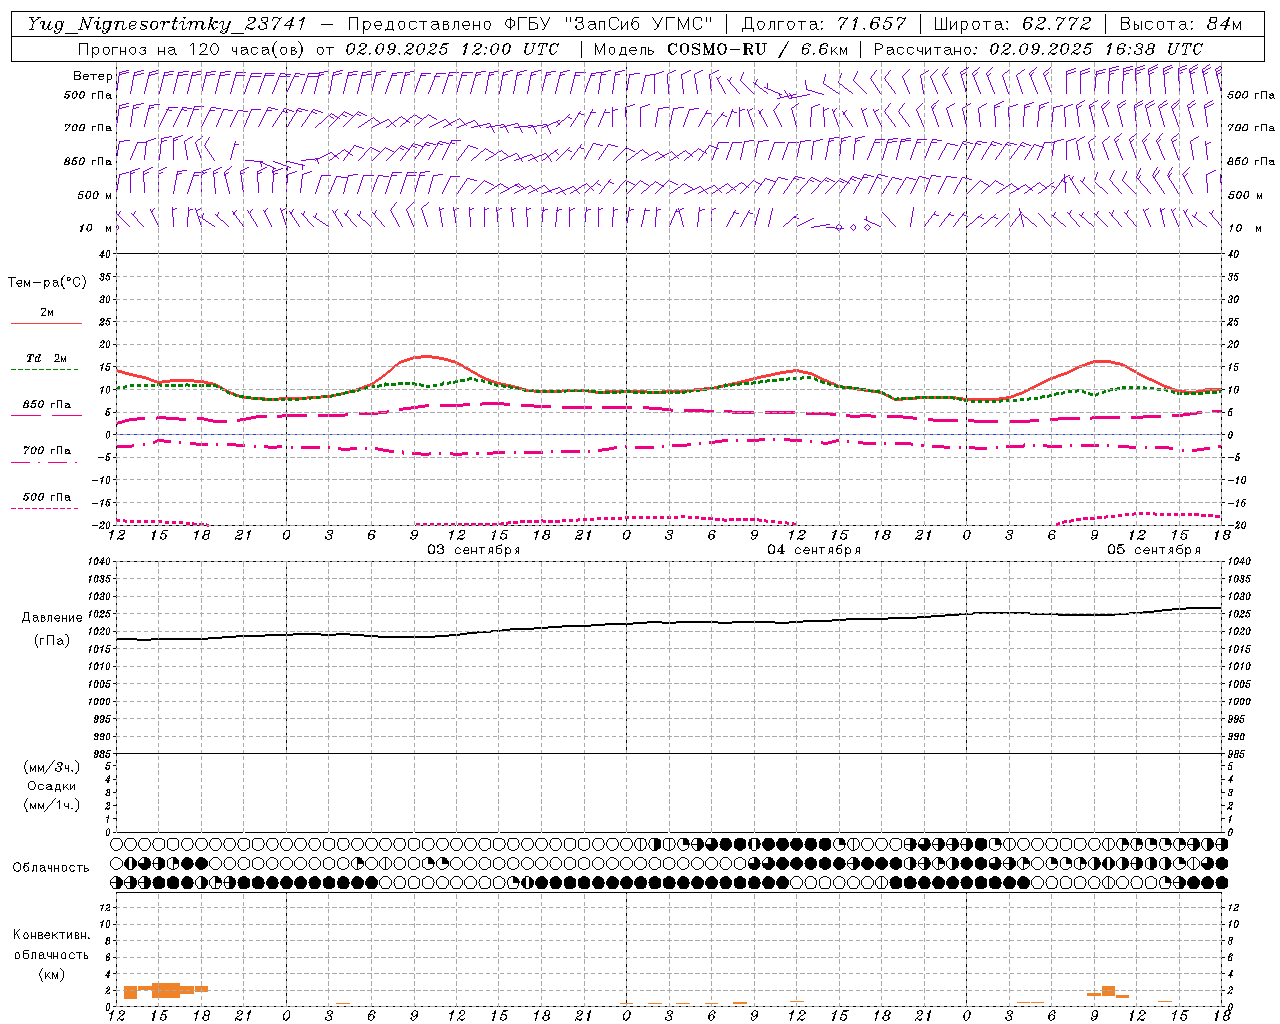Click the 850 гПа dashed temperature legend line
The height and width of the screenshot is (1024, 1280).
[46, 414]
